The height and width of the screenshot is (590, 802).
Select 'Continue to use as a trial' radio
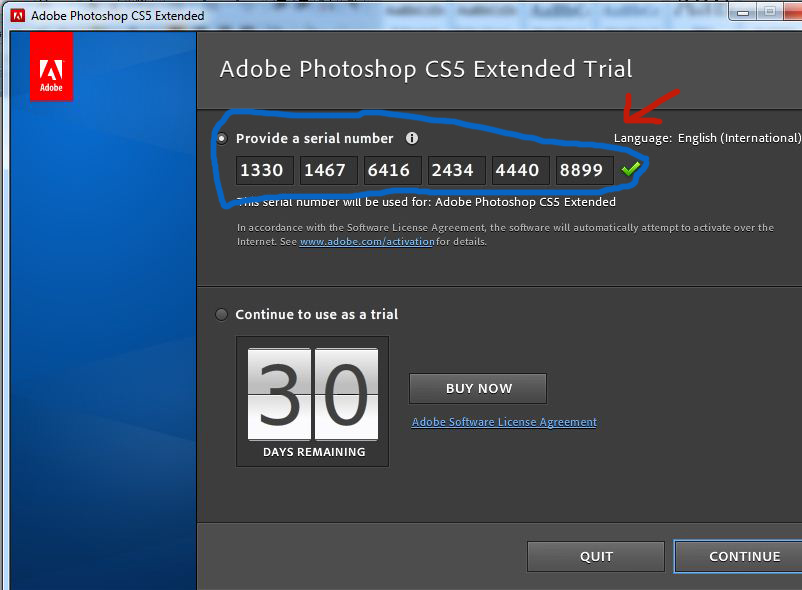221,314
